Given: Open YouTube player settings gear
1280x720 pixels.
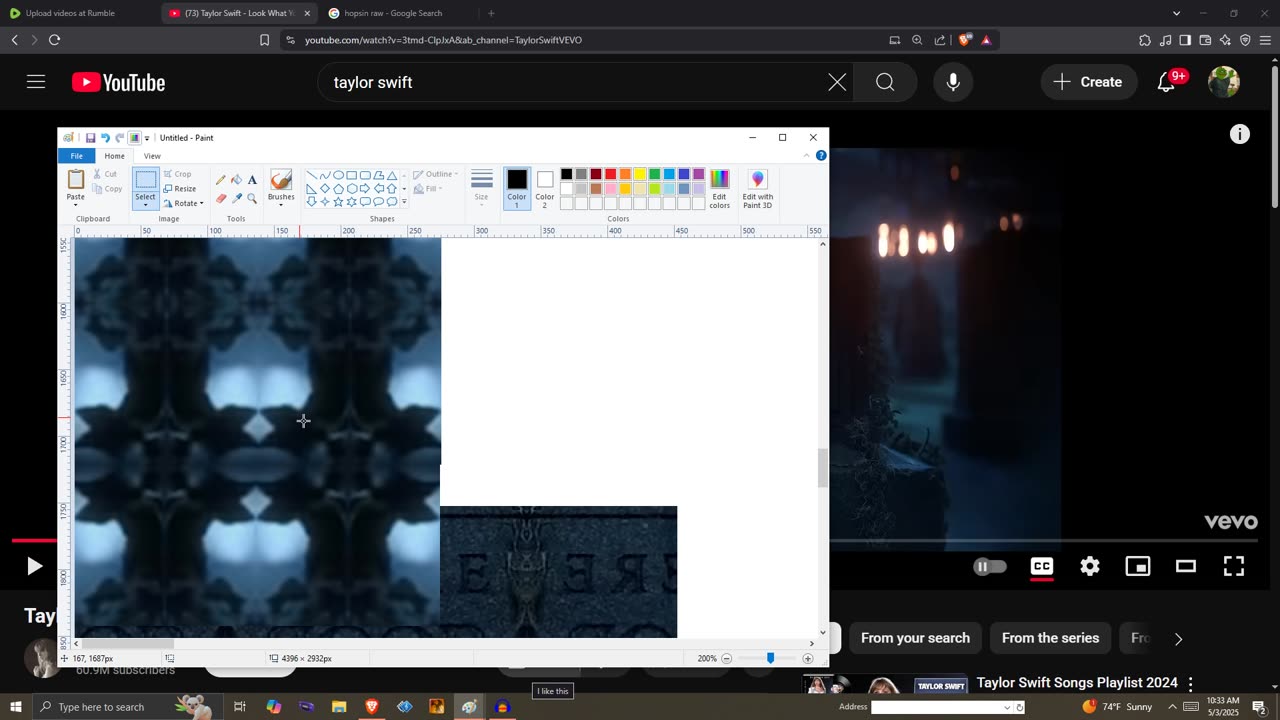Looking at the screenshot, I should pyautogui.click(x=1090, y=566).
